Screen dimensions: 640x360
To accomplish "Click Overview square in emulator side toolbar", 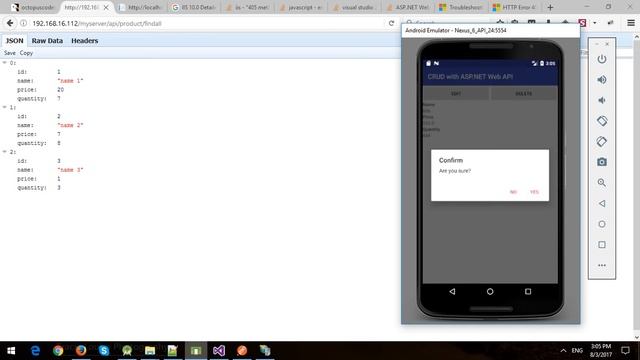I will point(602,244).
